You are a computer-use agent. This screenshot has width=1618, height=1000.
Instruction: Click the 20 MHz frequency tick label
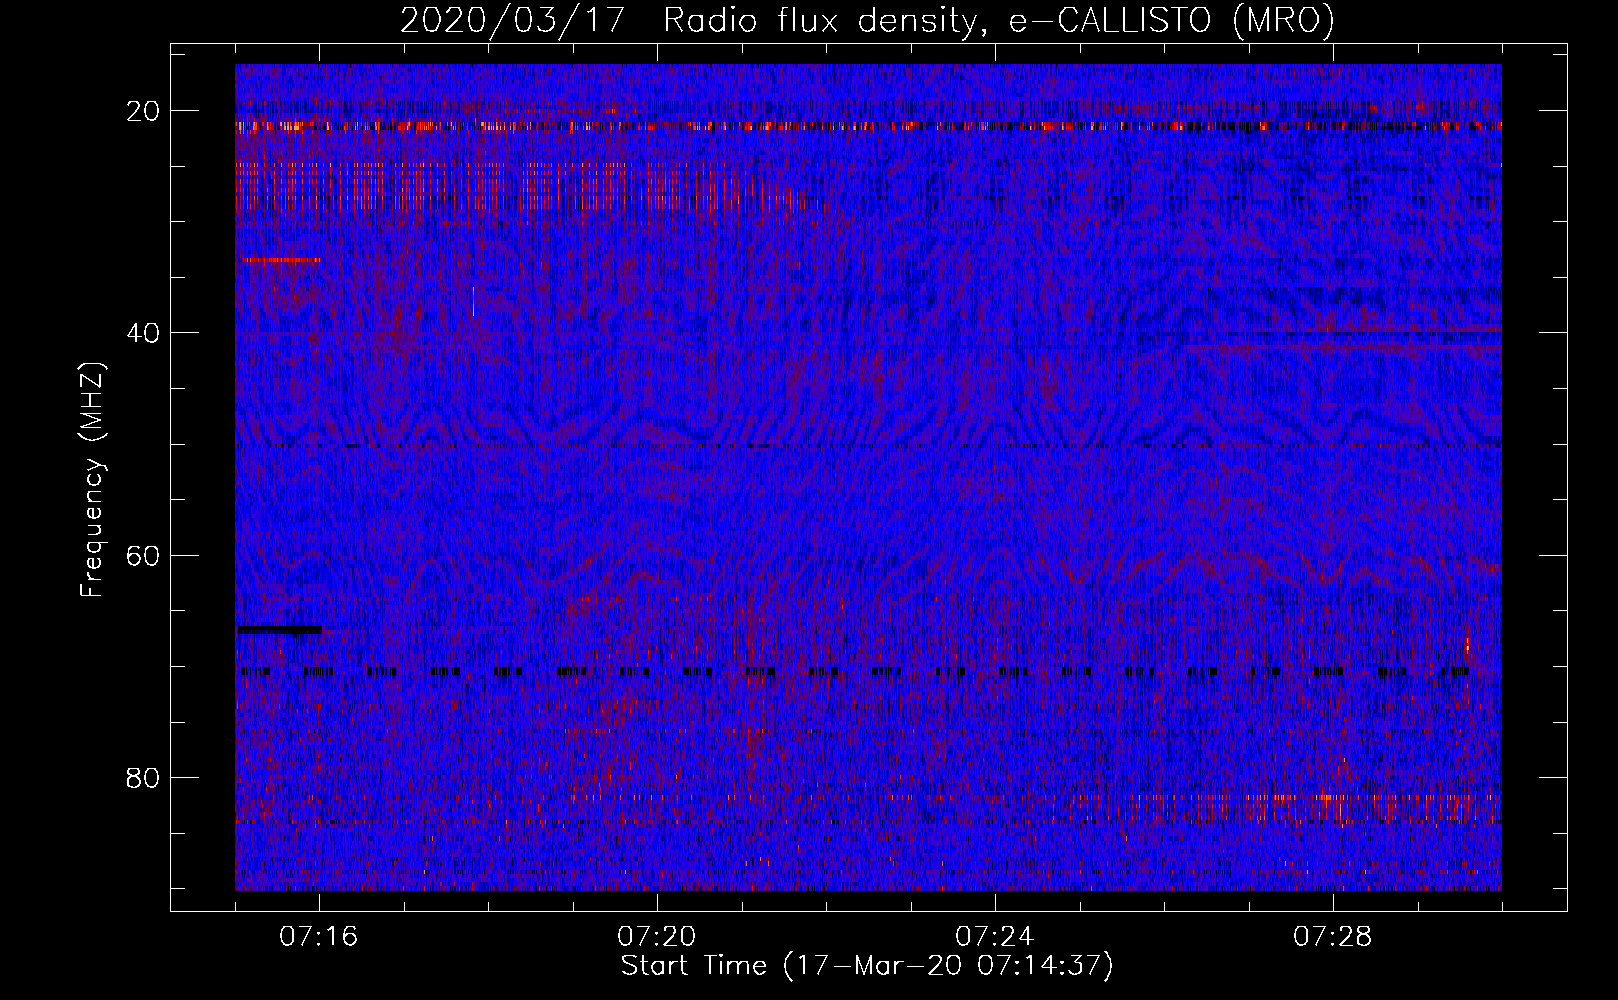click(x=144, y=111)
